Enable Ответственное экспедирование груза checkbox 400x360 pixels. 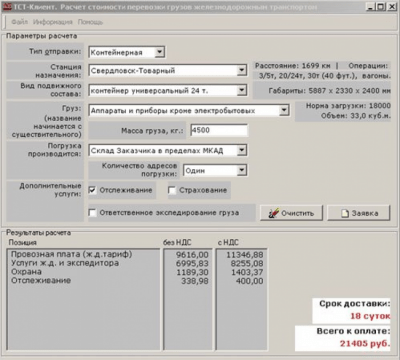pyautogui.click(x=92, y=212)
